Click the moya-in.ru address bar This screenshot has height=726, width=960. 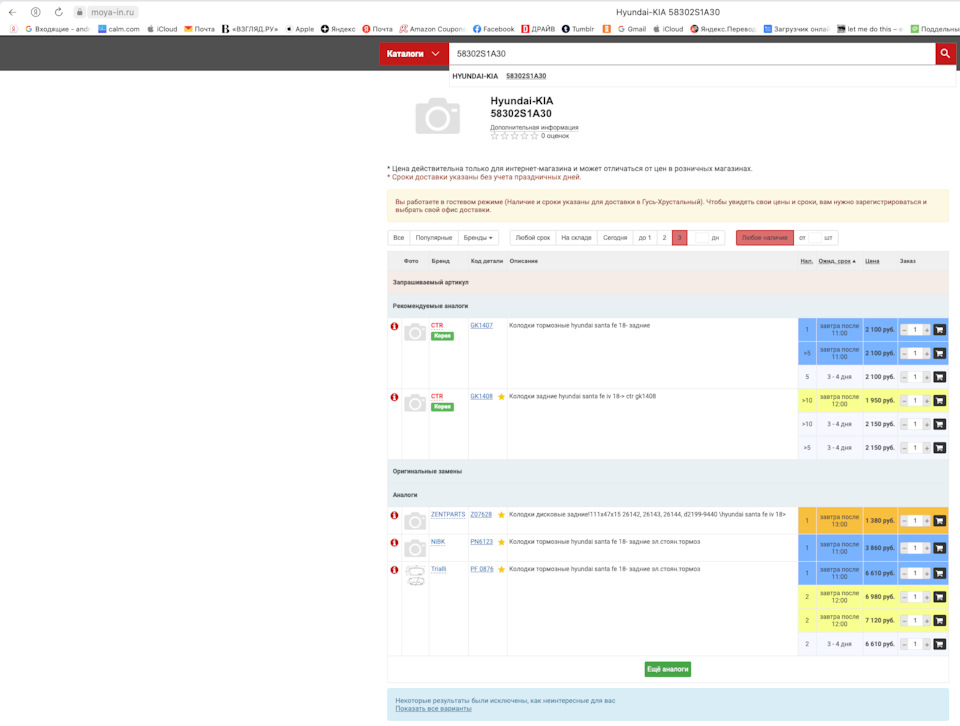pos(106,12)
